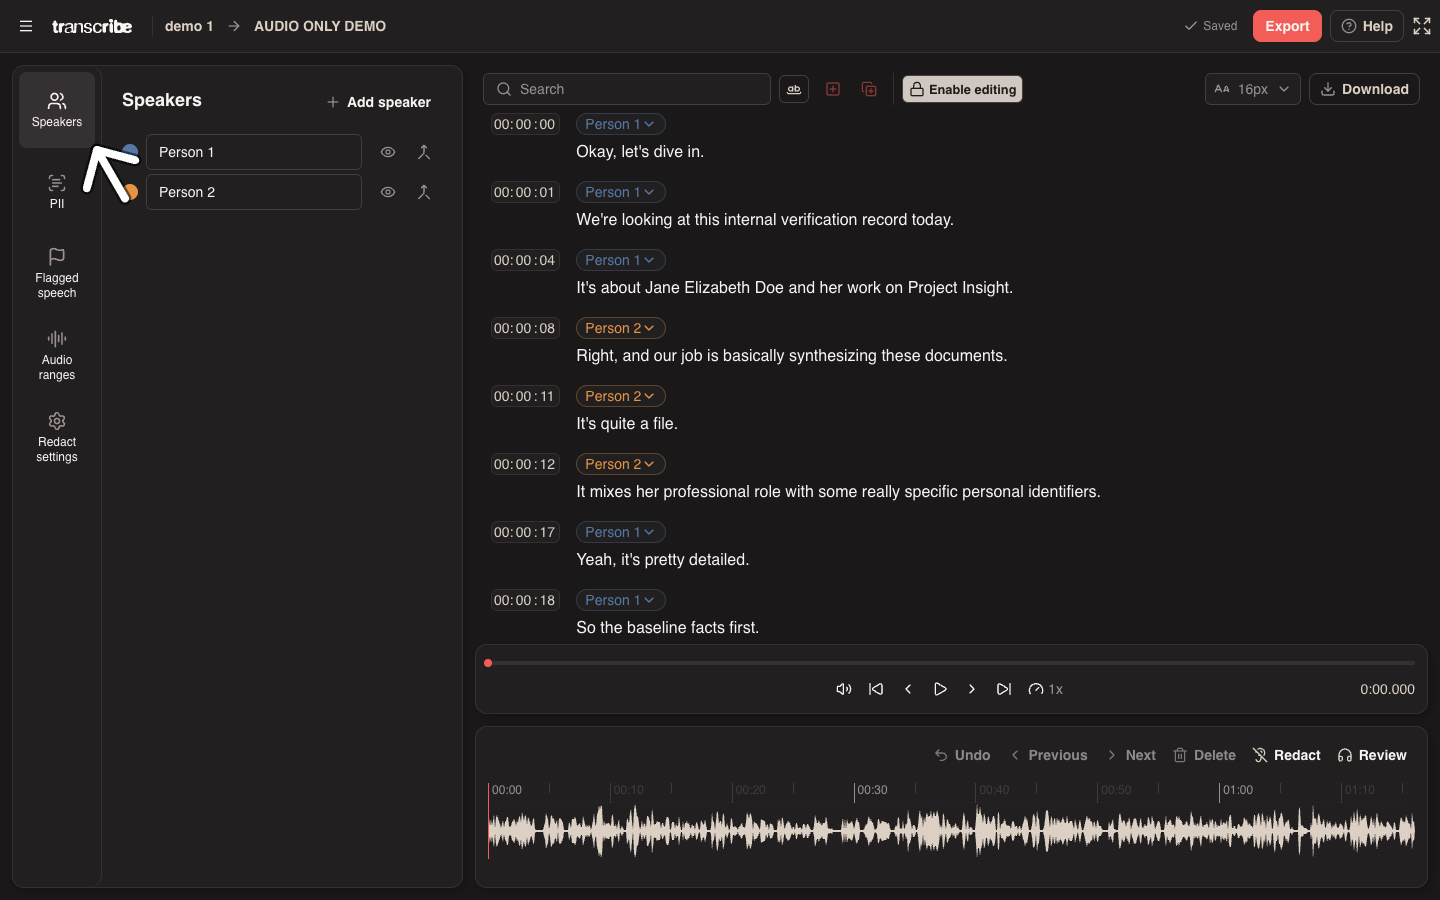This screenshot has height=900, width=1440.
Task: Open the speaker dropdown at 00:00:00
Action: coord(621,124)
